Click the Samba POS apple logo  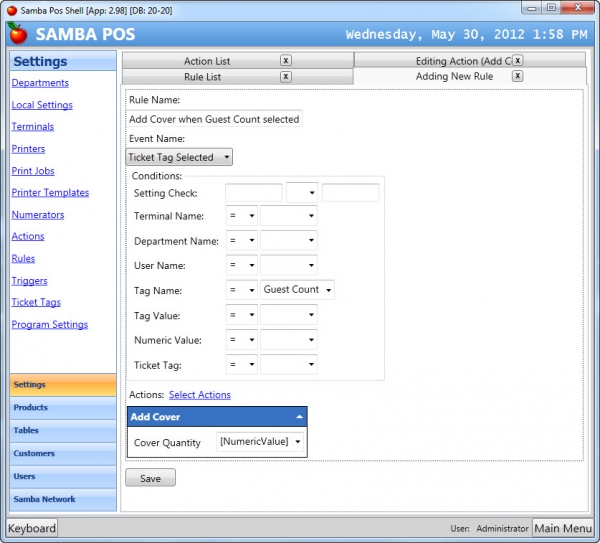tap(18, 34)
